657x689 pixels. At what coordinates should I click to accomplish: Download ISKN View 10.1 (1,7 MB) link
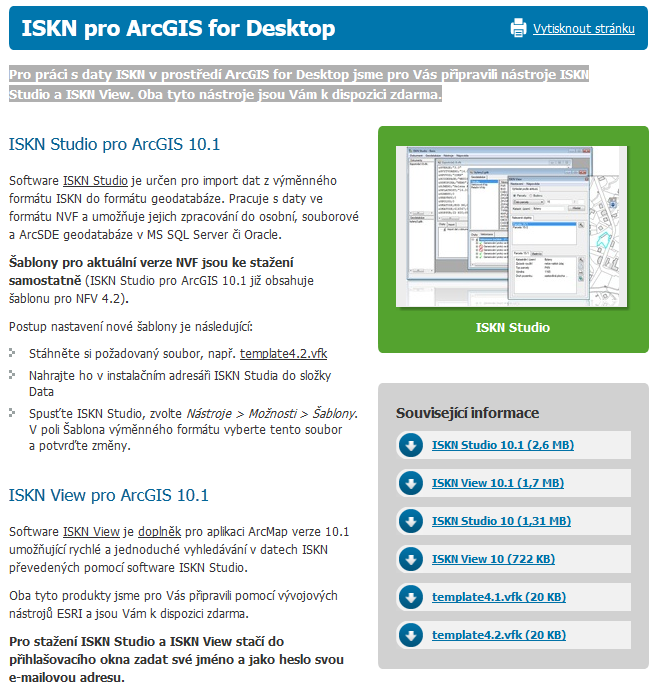point(498,483)
